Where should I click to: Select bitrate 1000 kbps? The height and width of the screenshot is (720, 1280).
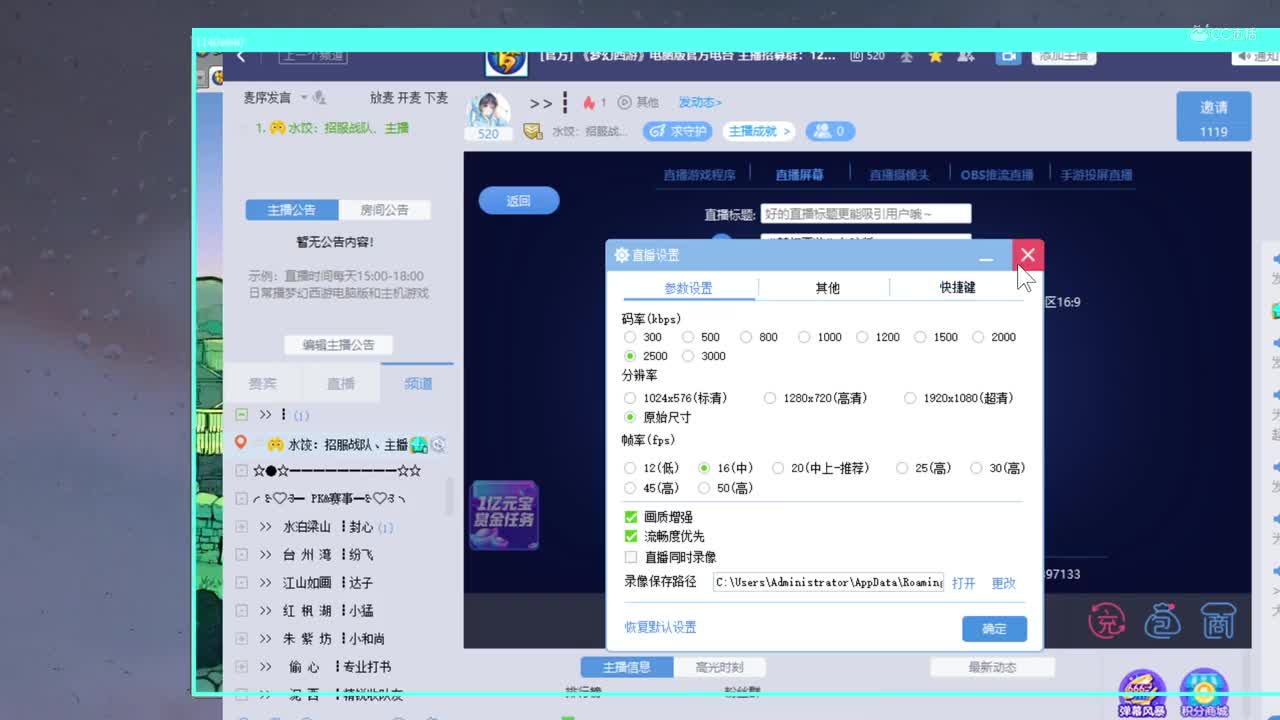click(804, 337)
